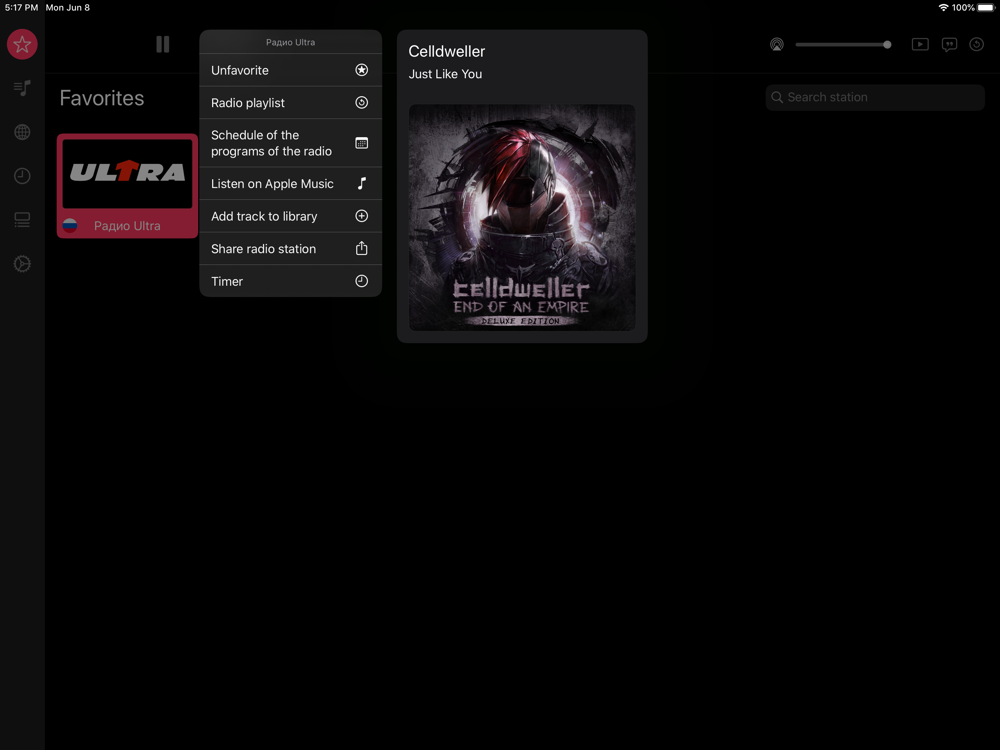Click the Радио Ultra station label

pyautogui.click(x=127, y=226)
